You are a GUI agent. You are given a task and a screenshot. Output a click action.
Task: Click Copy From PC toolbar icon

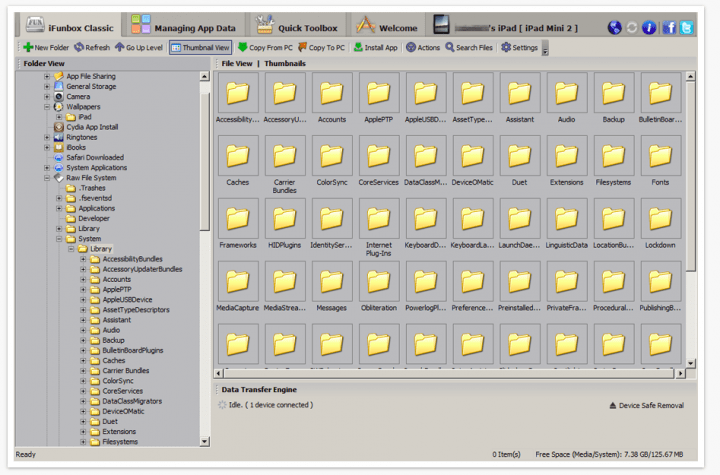[243, 47]
